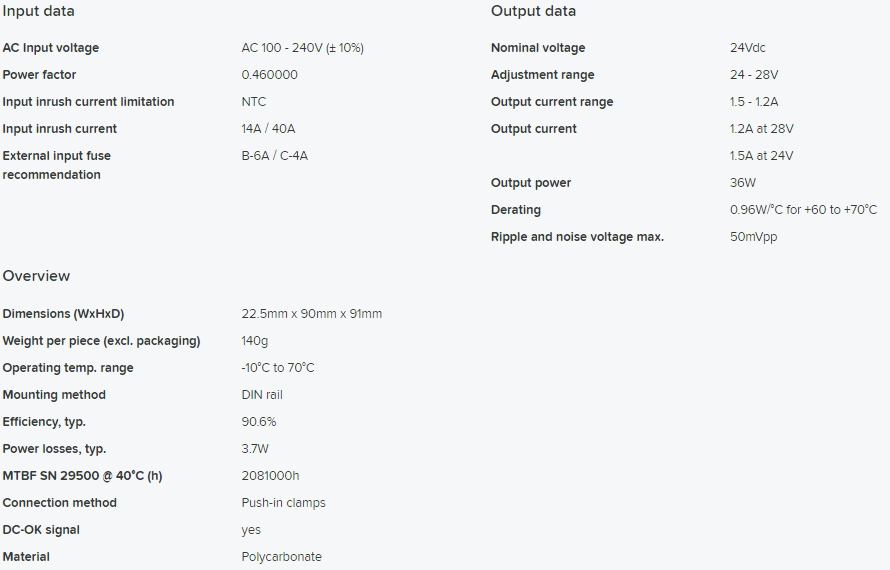Click the Power factor value 0.460000
This screenshot has width=890, height=570.
click(270, 75)
